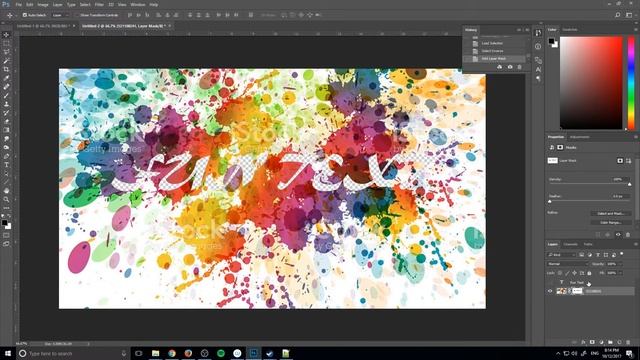Toggle mask visibility eye in Properties panel
Viewport: 640px width, 360px height.
coord(618,235)
